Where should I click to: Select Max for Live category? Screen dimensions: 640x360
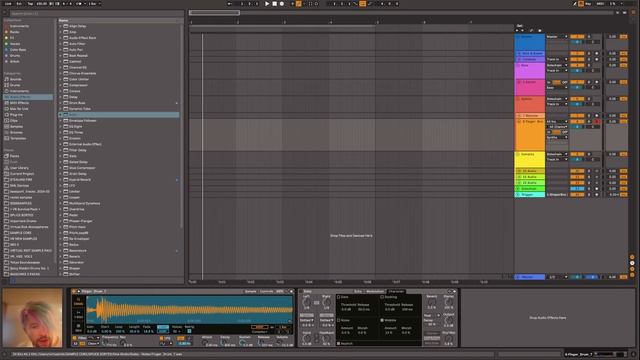click(x=19, y=109)
